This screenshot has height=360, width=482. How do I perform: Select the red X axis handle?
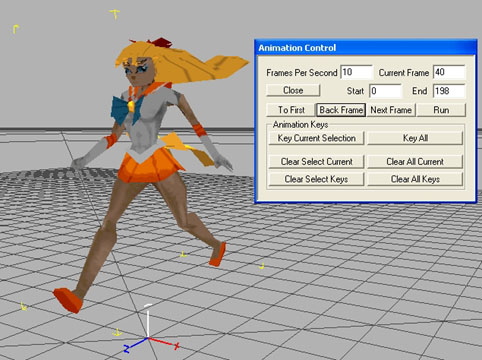pyautogui.click(x=164, y=343)
